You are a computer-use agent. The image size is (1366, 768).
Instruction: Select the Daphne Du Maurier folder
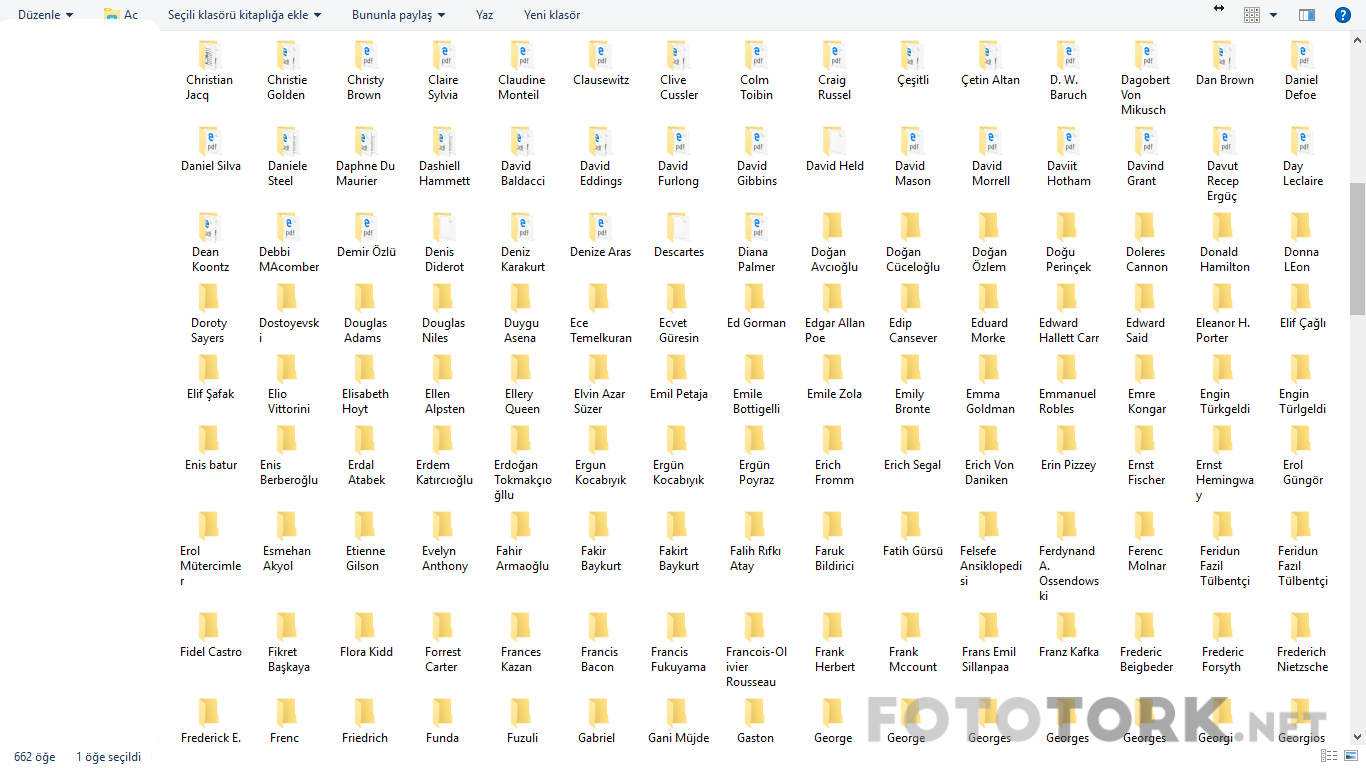(365, 158)
